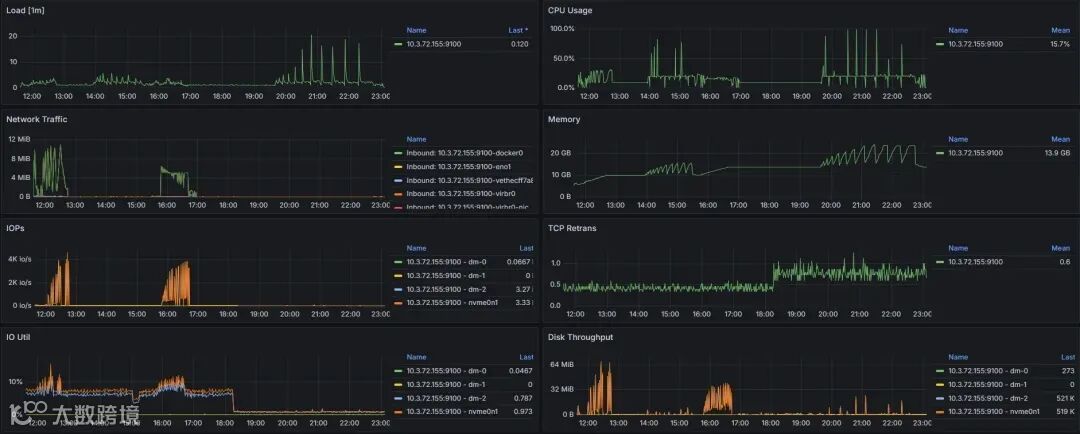
Task: Toggle nvme0n1 series in IO Util legend
Action: (x=452, y=411)
